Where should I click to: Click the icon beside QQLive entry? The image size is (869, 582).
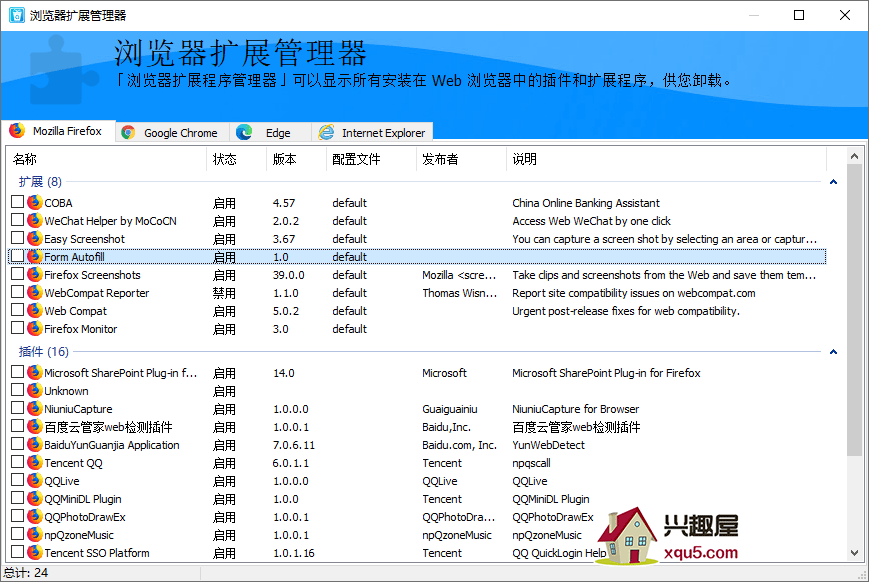(34, 481)
